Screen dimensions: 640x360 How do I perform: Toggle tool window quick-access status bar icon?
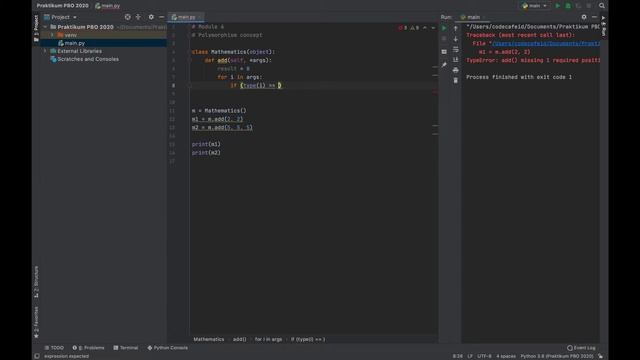[37, 356]
